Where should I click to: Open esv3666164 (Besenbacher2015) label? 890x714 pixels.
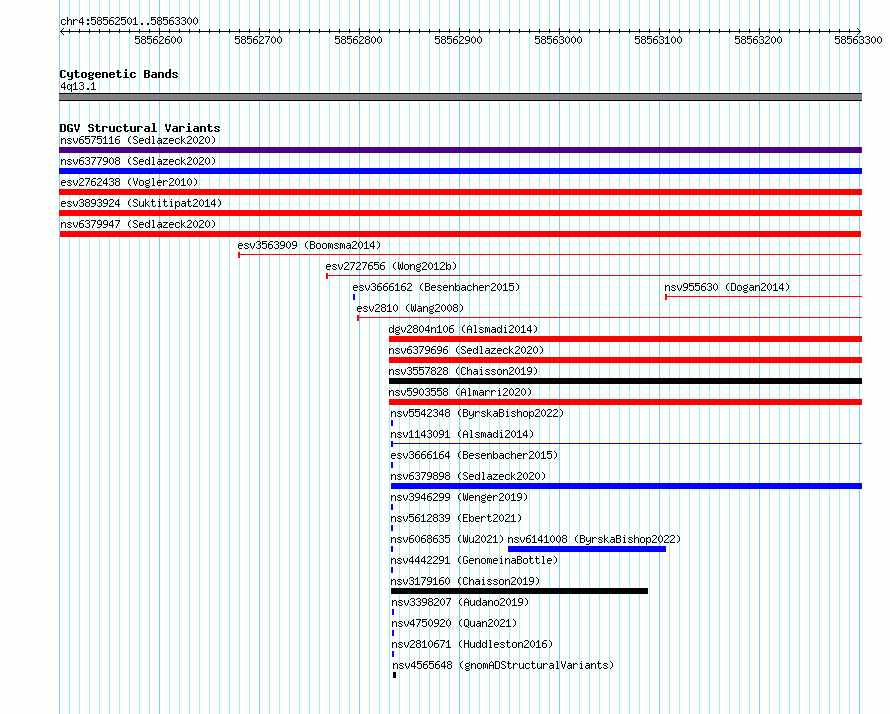[x=474, y=455]
